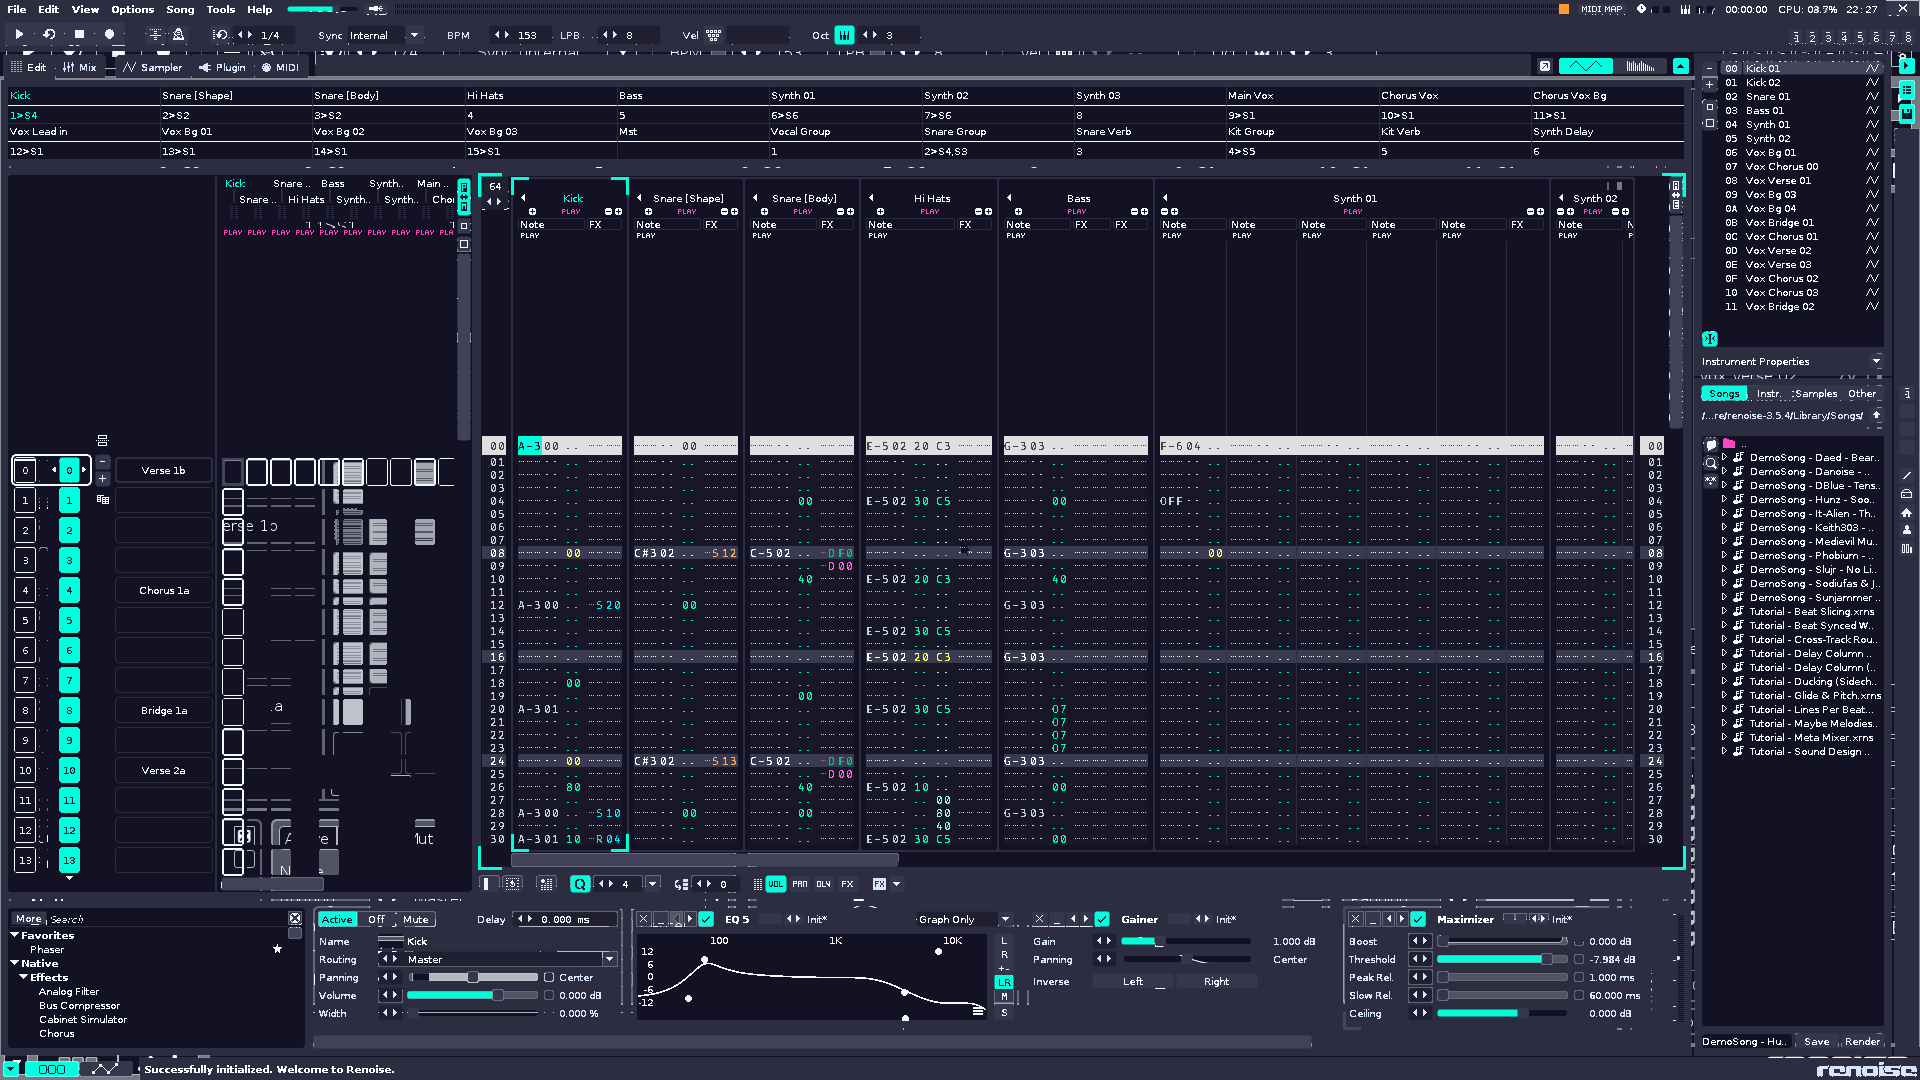Adjust the Maximizer Threshold slider
The image size is (1920, 1080).
point(1502,959)
